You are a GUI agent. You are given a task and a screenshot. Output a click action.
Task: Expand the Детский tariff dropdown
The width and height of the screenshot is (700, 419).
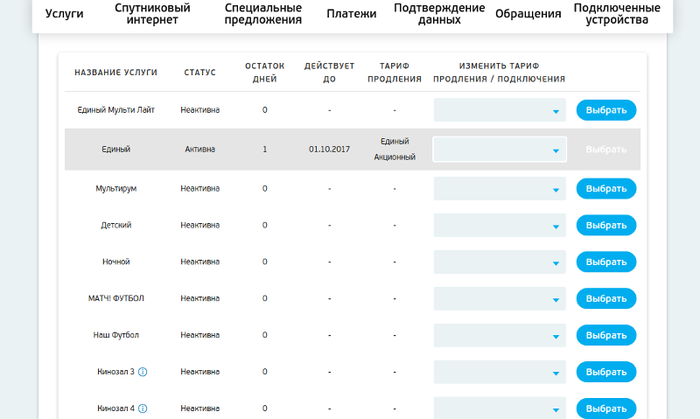click(499, 225)
